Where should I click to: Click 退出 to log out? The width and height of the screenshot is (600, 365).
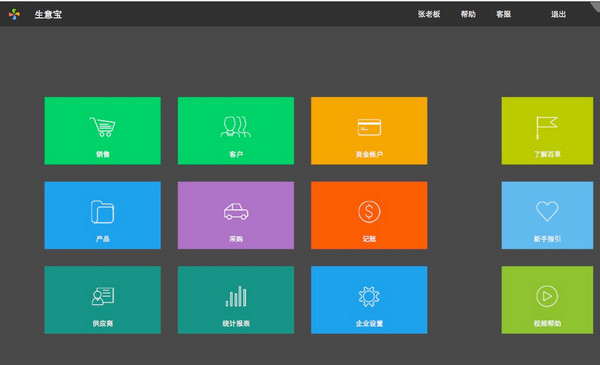click(x=558, y=14)
